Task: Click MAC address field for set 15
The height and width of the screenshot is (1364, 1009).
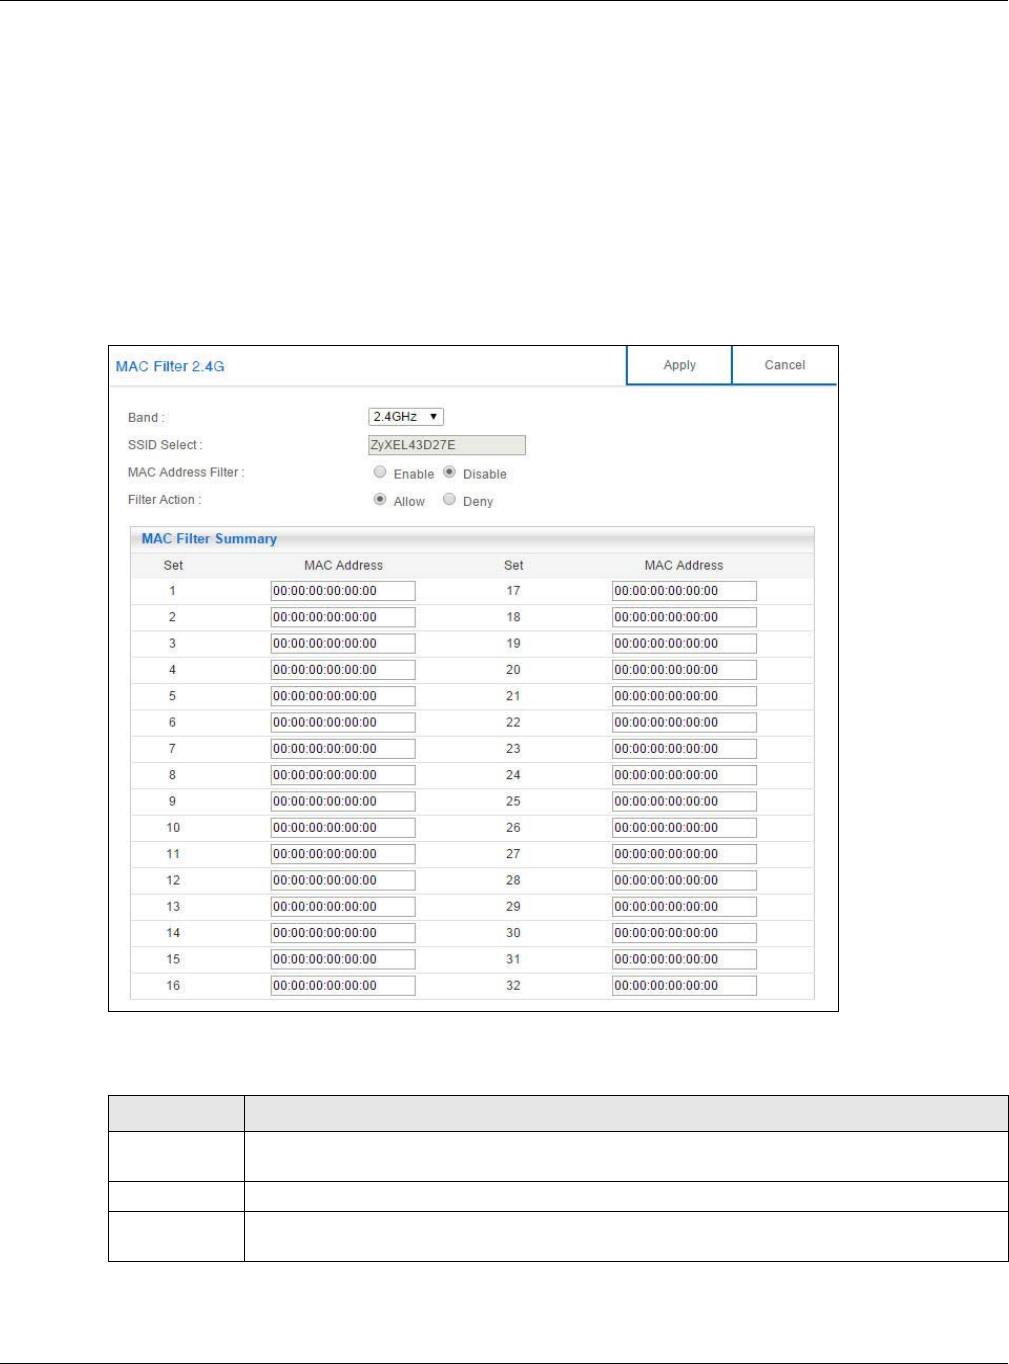Action: (343, 959)
